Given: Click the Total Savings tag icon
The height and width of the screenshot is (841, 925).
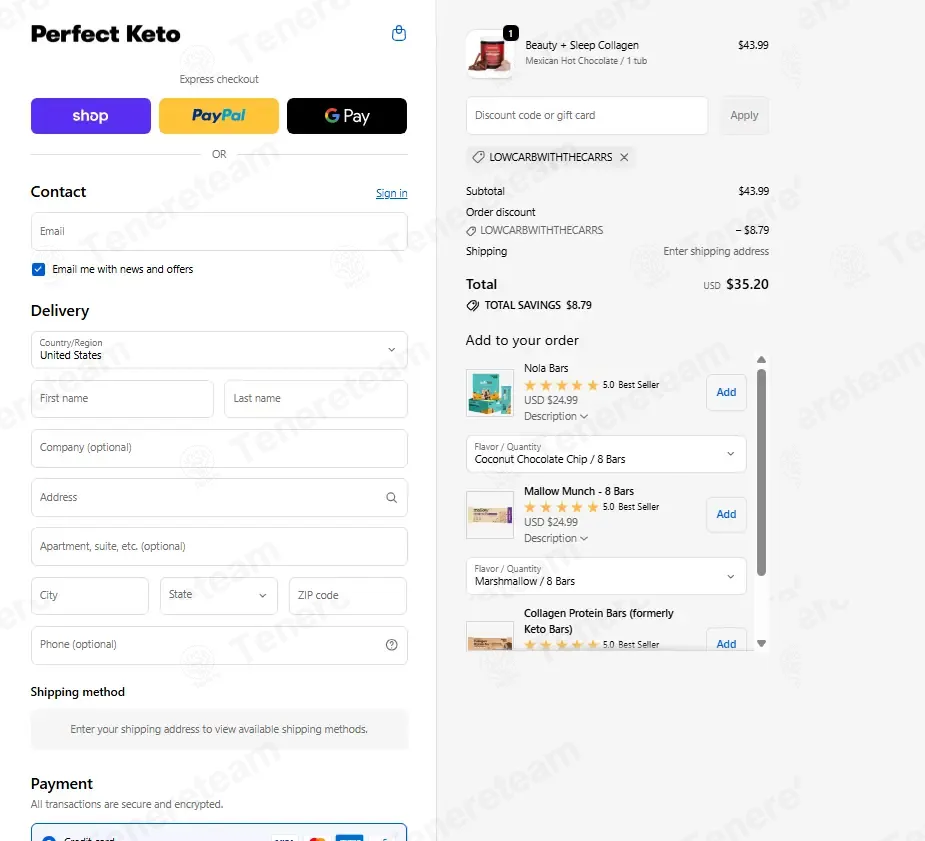Looking at the screenshot, I should pyautogui.click(x=473, y=305).
